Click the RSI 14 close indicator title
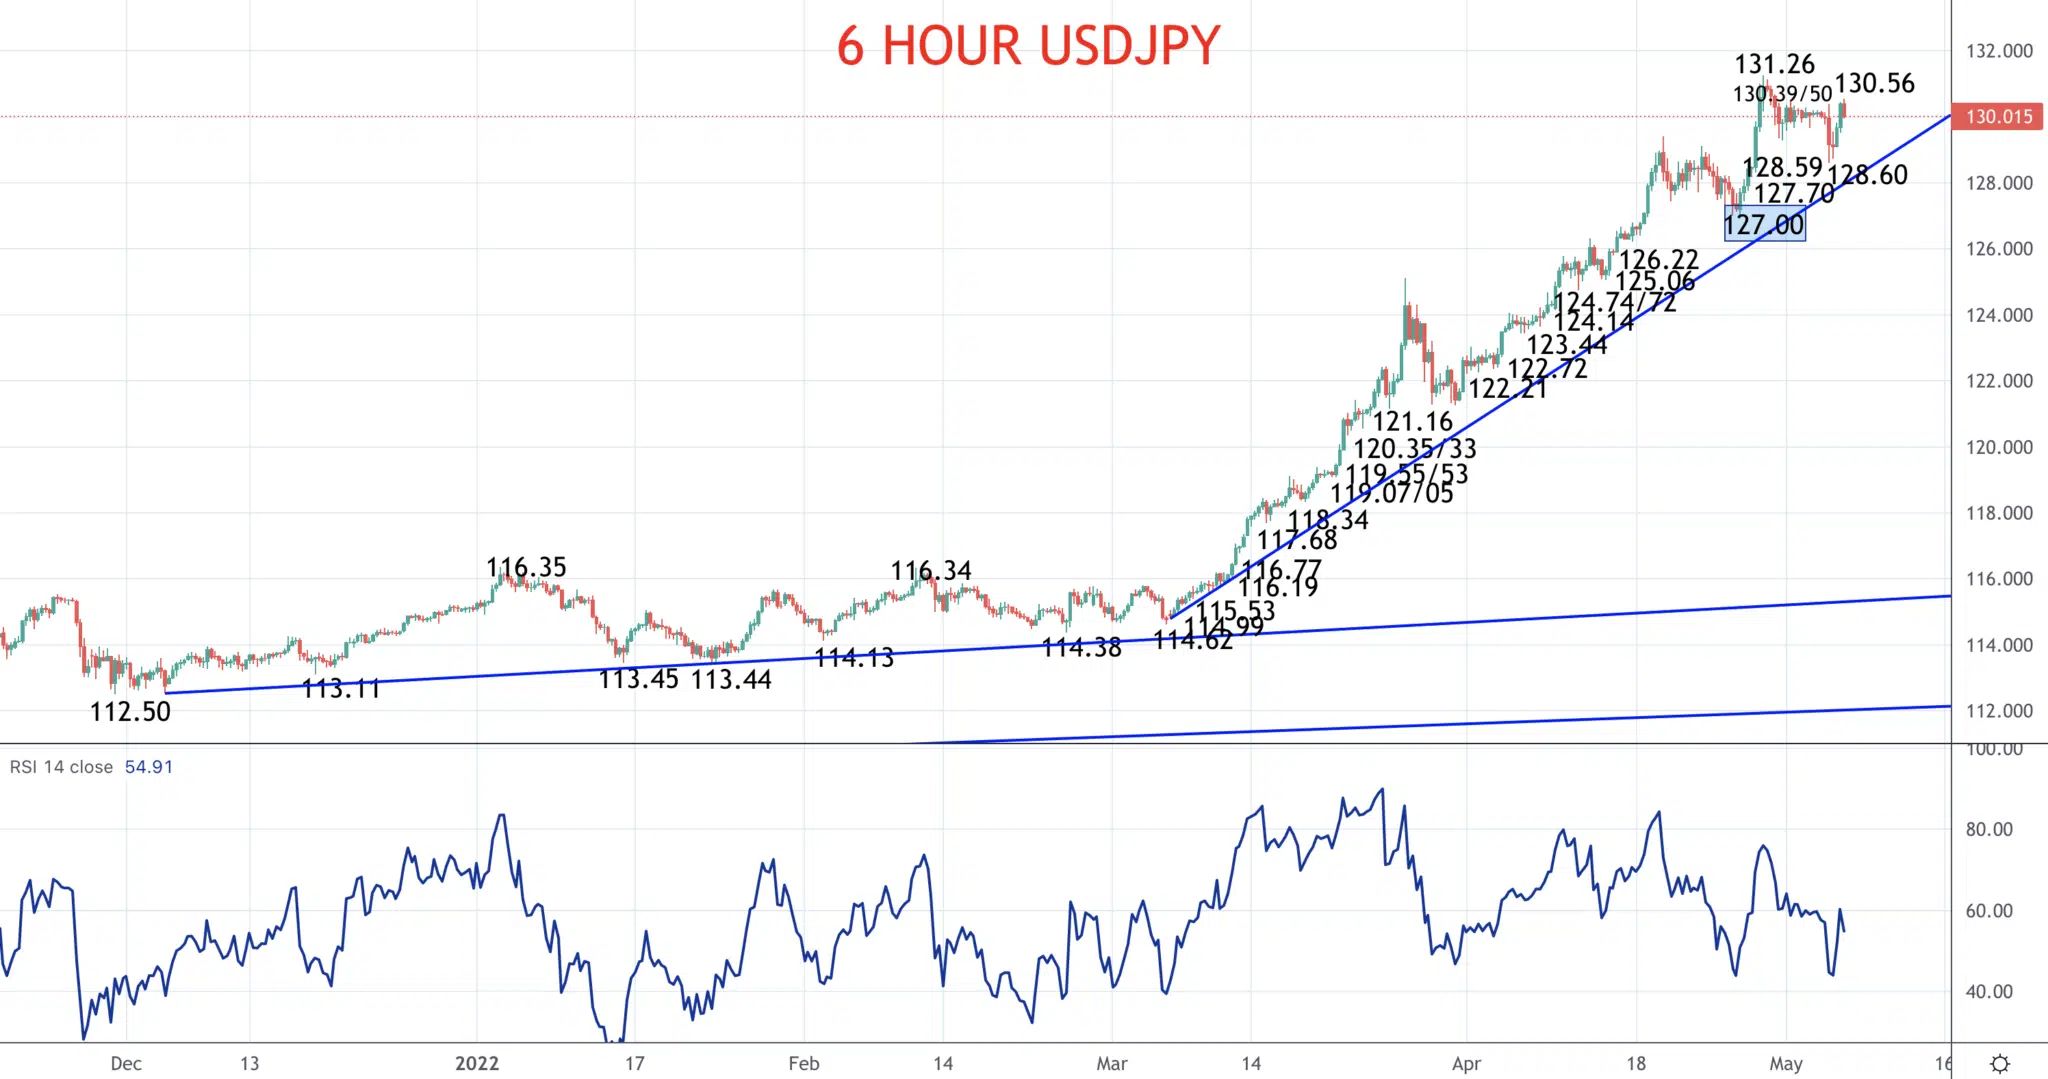The height and width of the screenshot is (1079, 2048). 61,767
